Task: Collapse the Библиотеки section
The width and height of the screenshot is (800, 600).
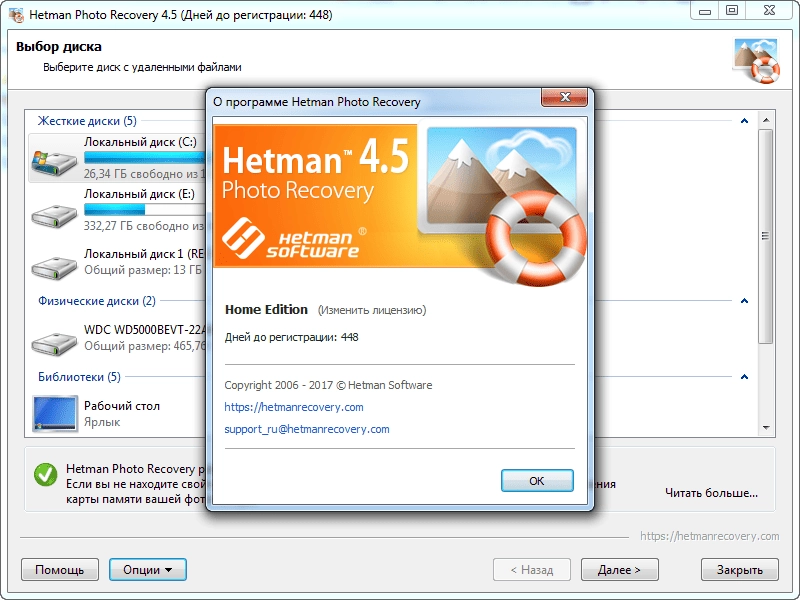Action: pos(744,377)
